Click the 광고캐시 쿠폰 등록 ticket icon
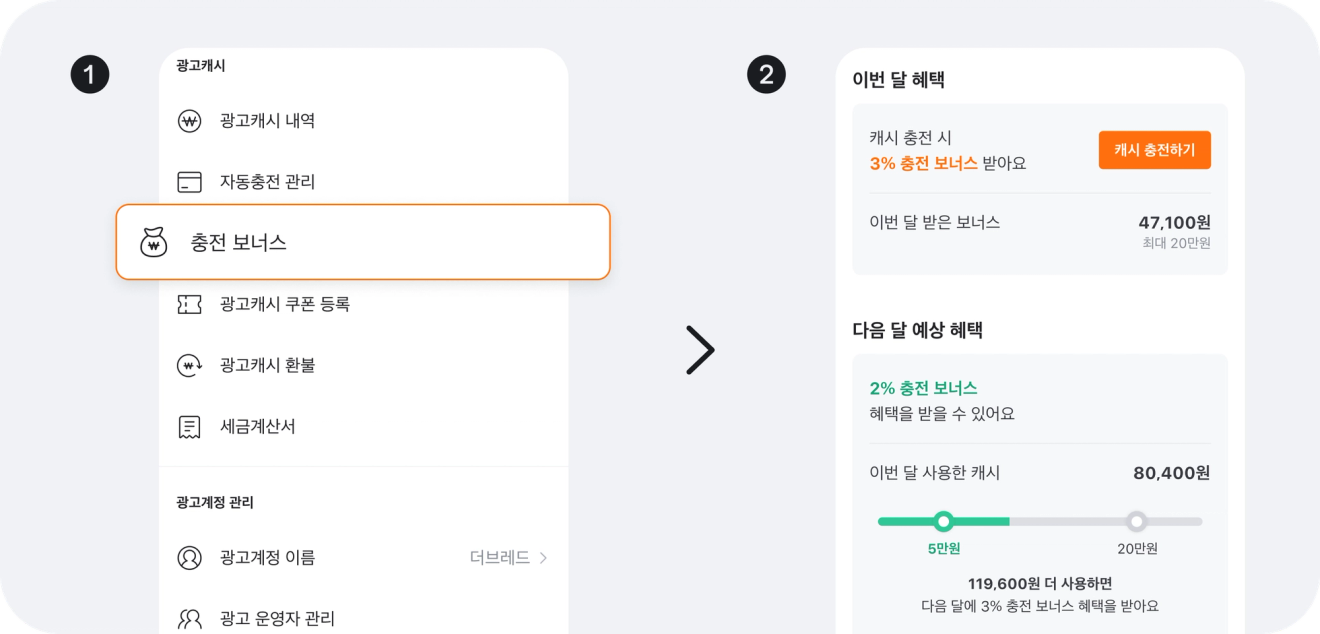 pyautogui.click(x=190, y=304)
